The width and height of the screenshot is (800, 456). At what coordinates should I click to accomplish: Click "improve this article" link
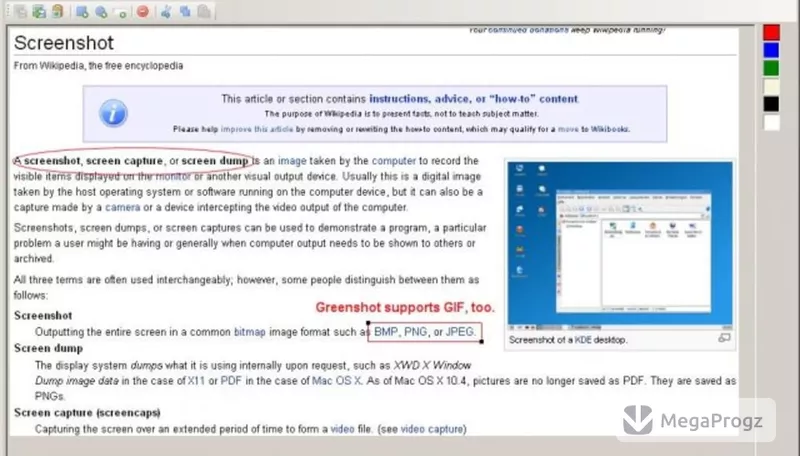[257, 129]
